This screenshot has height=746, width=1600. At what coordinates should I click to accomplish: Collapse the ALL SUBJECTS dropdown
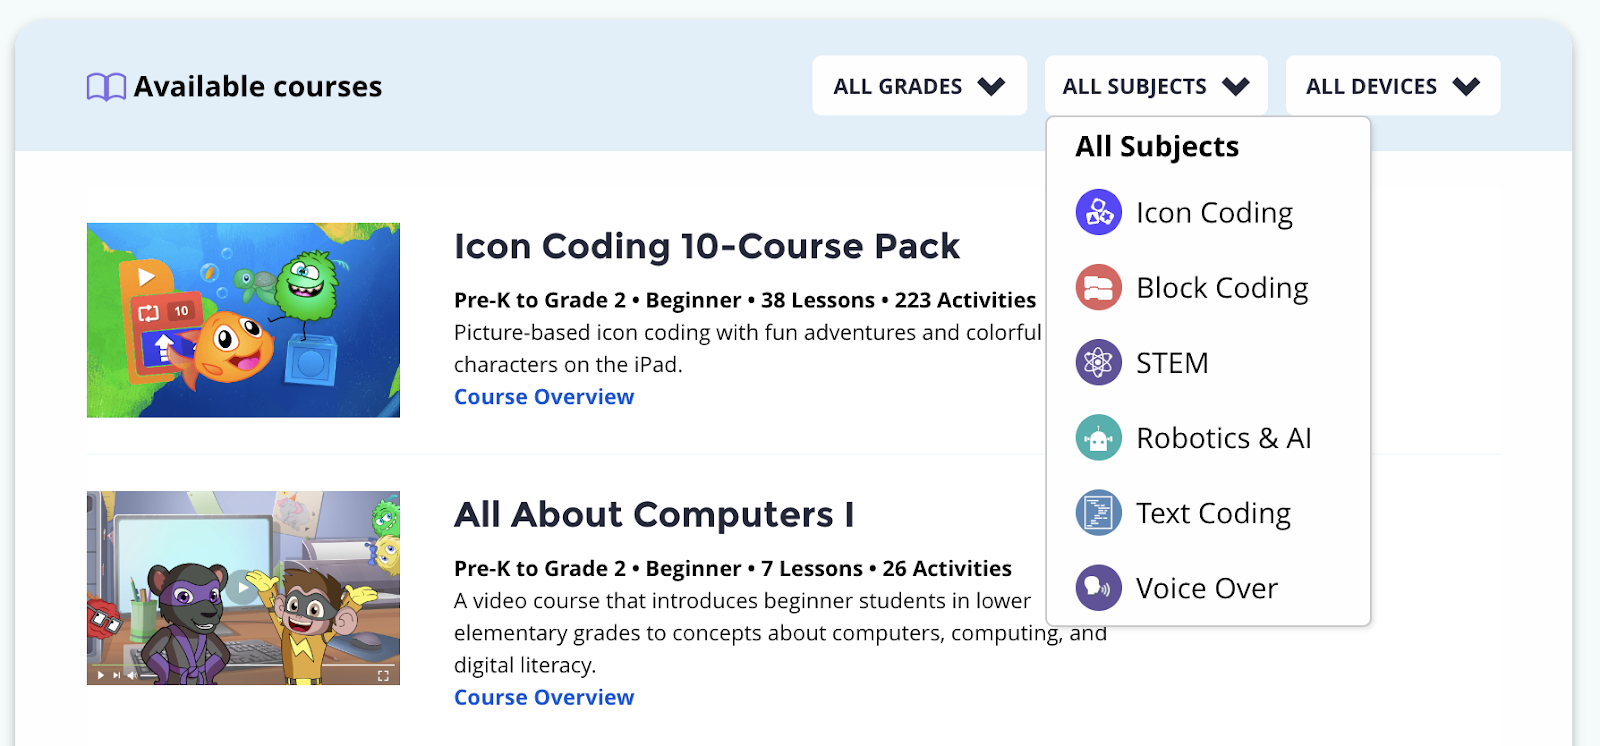click(x=1156, y=86)
